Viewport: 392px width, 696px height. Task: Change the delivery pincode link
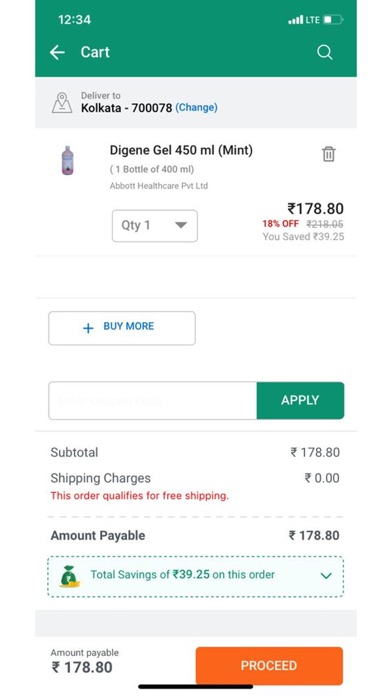pyautogui.click(x=196, y=107)
